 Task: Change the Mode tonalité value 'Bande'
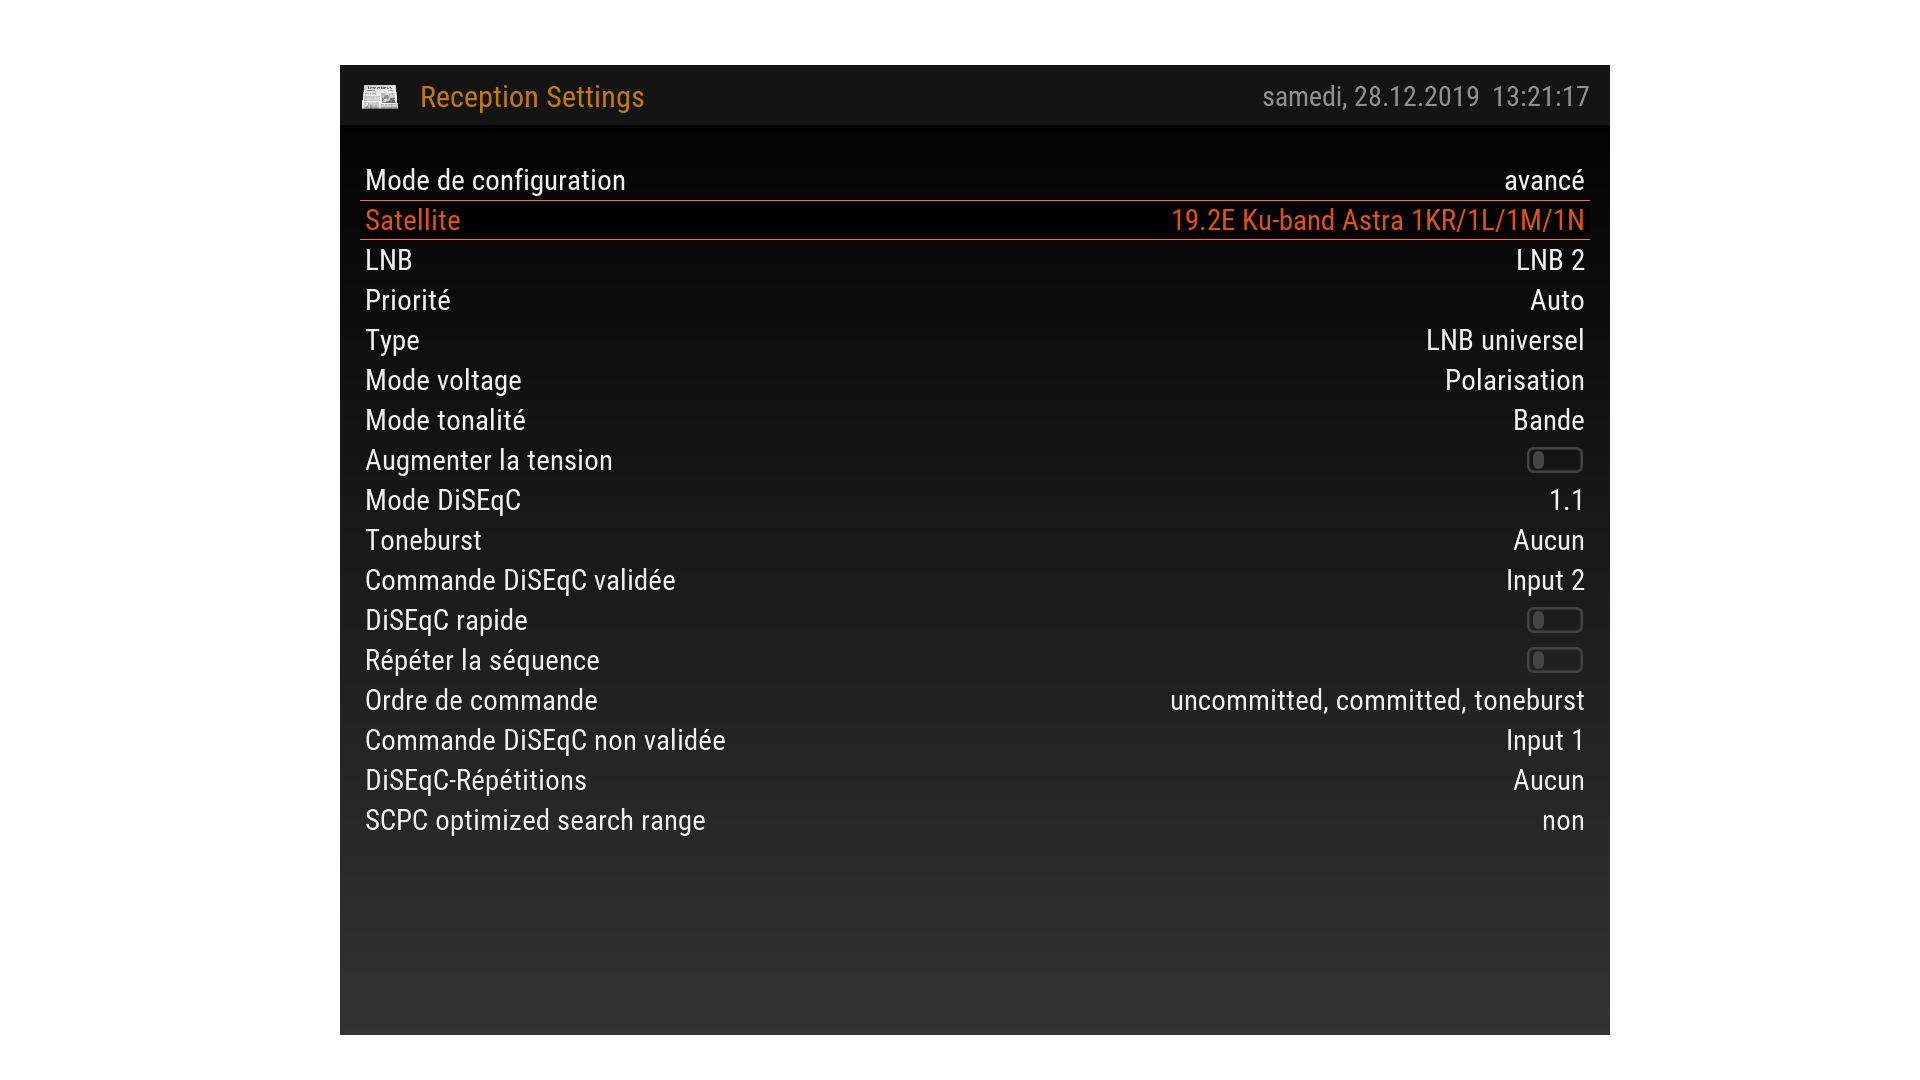click(1548, 420)
